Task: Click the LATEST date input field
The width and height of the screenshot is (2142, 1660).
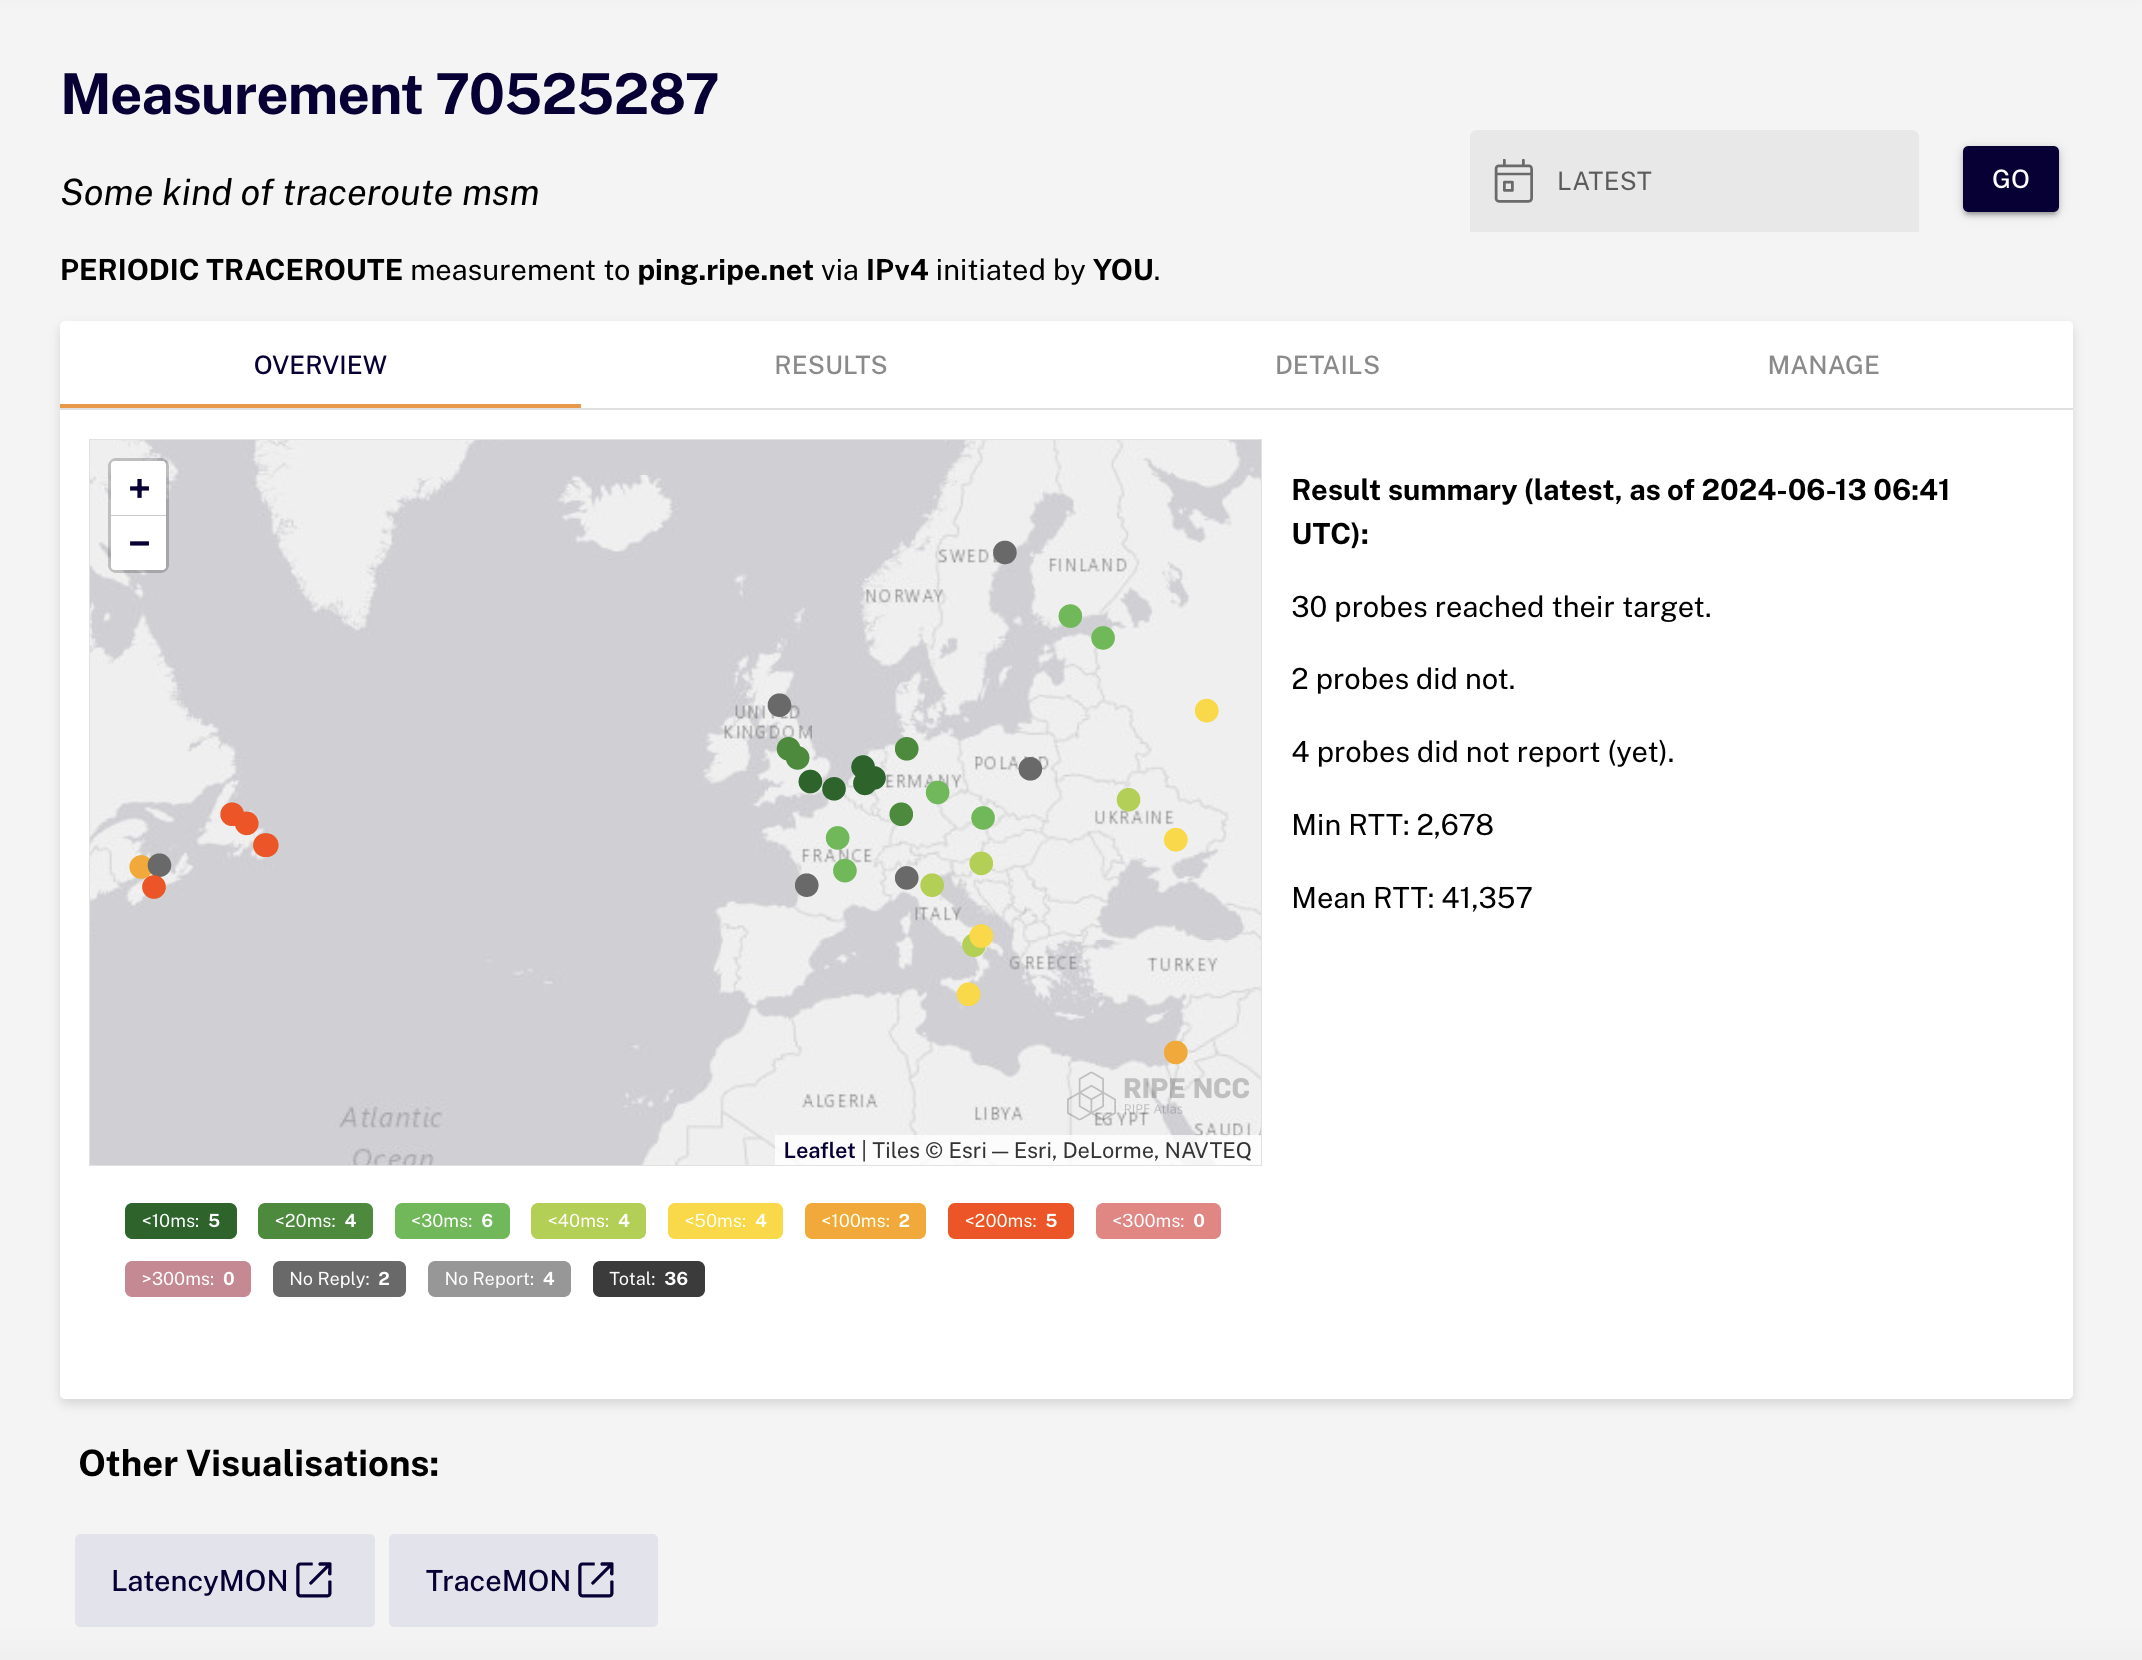Action: pos(1694,181)
